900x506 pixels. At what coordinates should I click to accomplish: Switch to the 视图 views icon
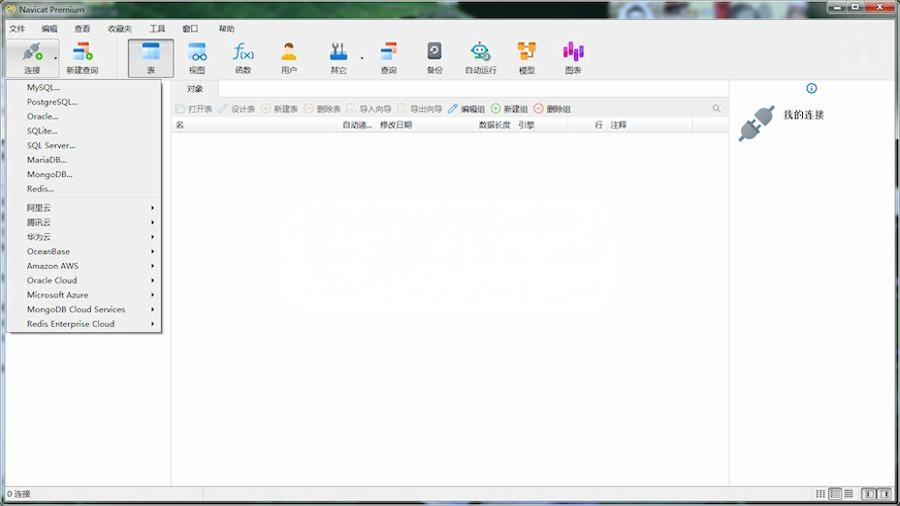pos(197,58)
